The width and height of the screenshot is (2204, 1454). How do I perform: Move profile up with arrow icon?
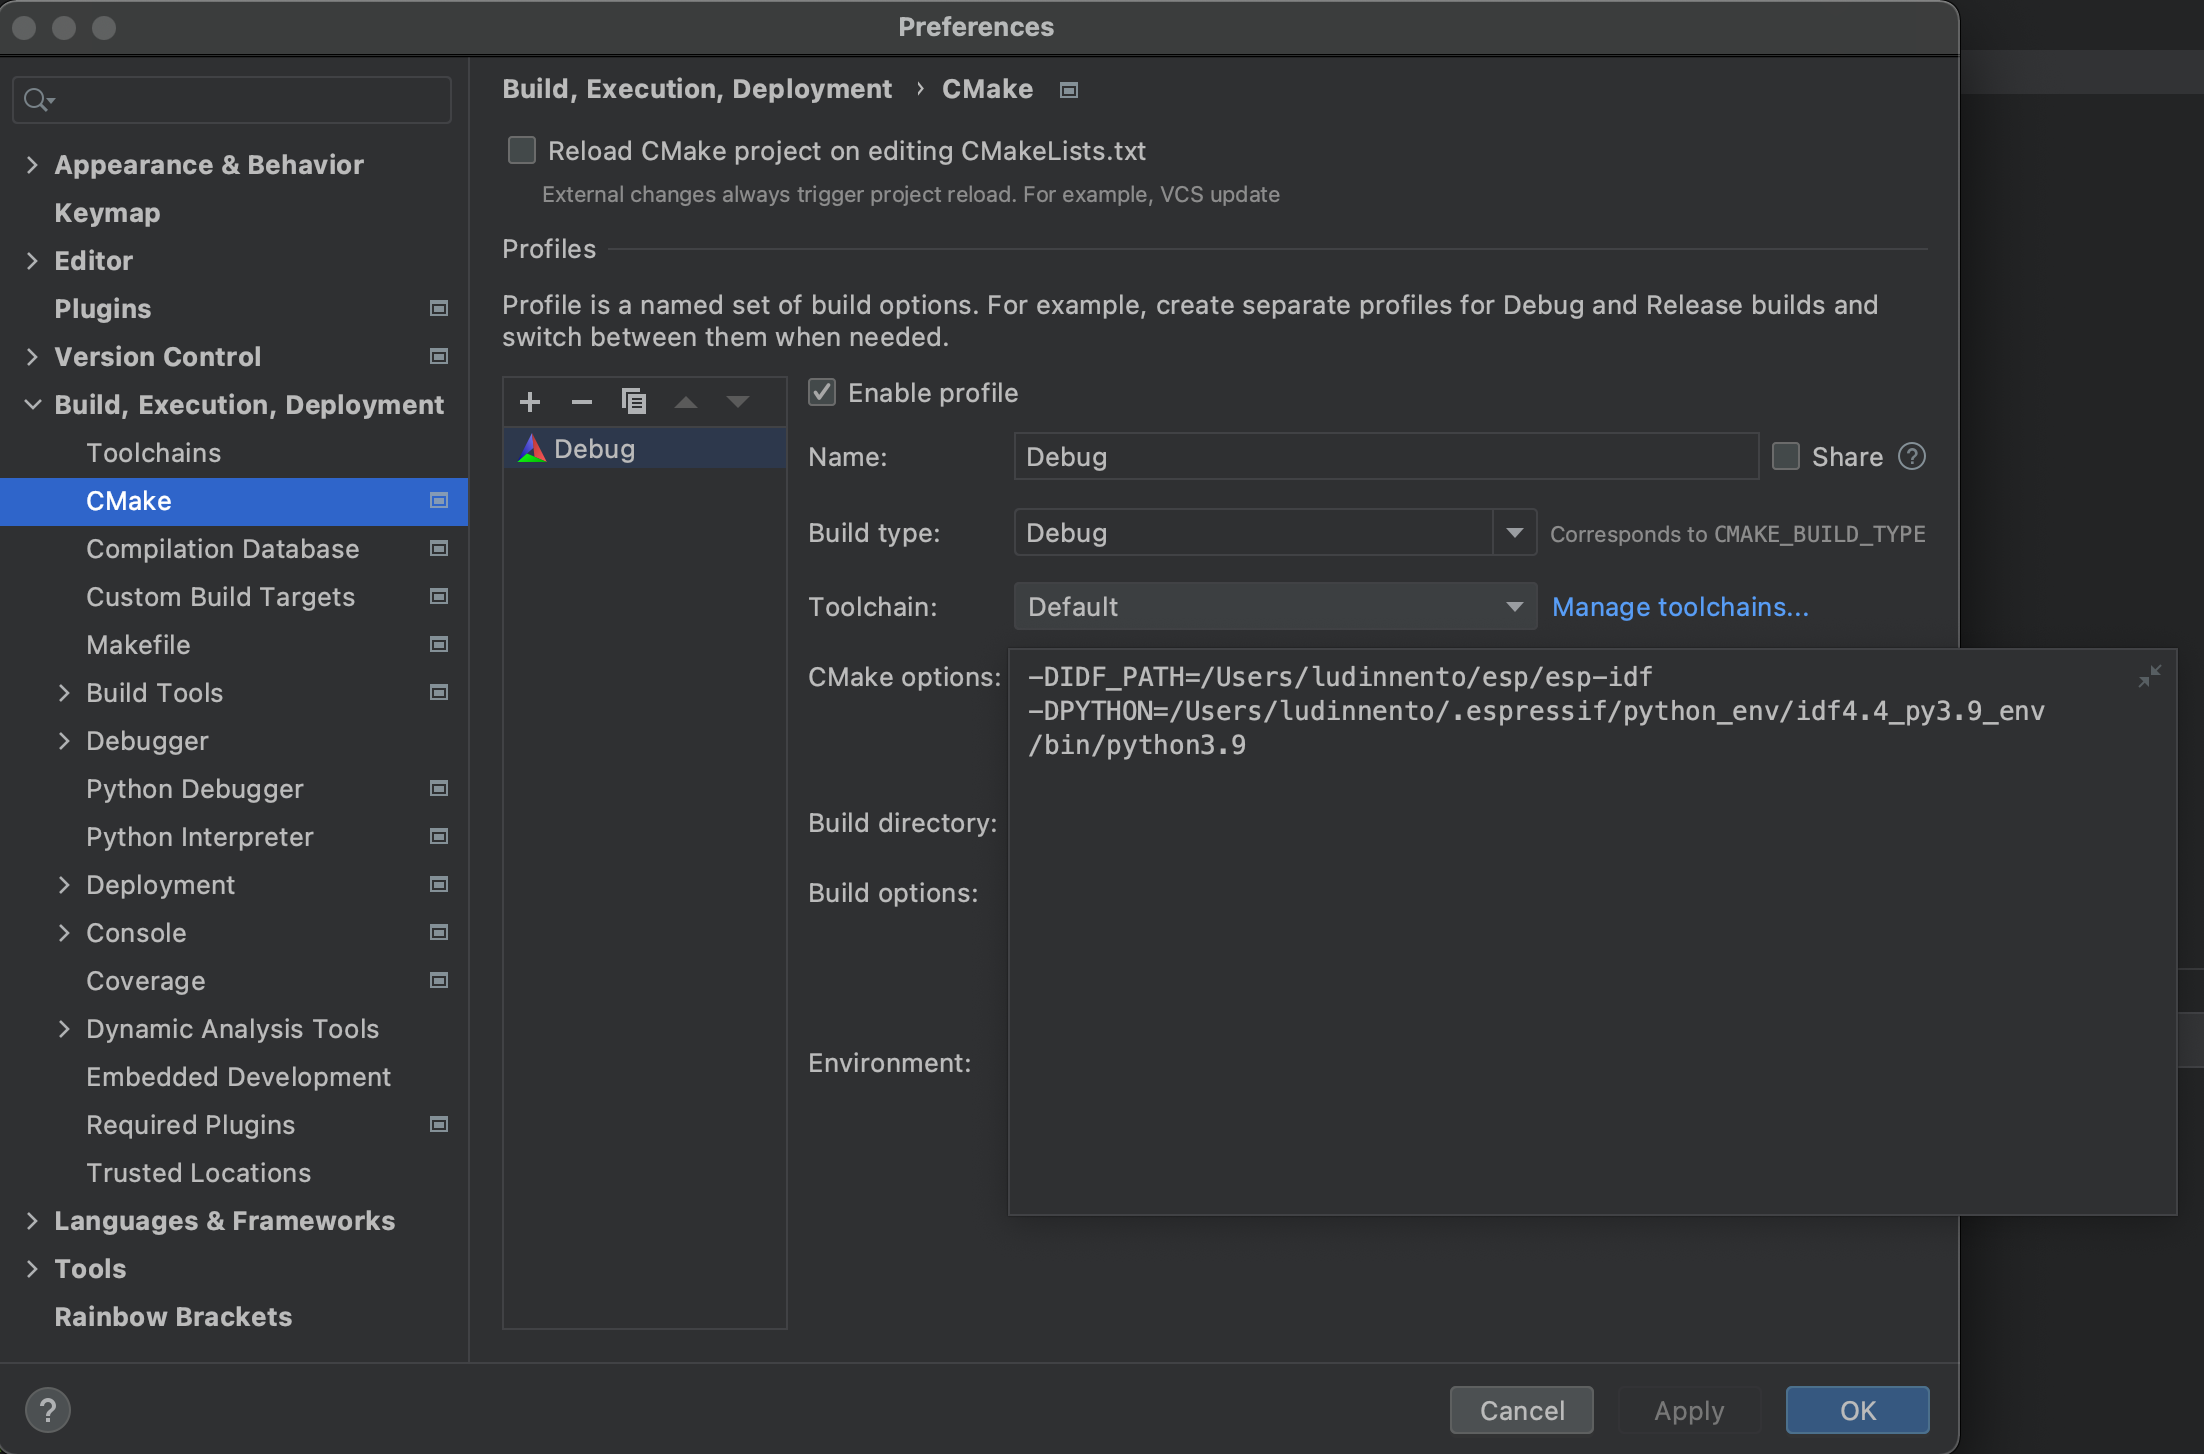click(x=686, y=402)
